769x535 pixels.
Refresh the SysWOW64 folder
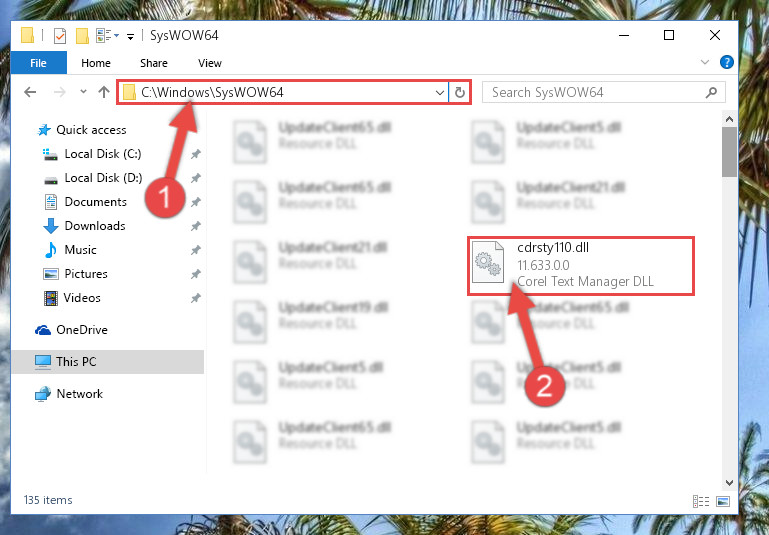(x=460, y=92)
